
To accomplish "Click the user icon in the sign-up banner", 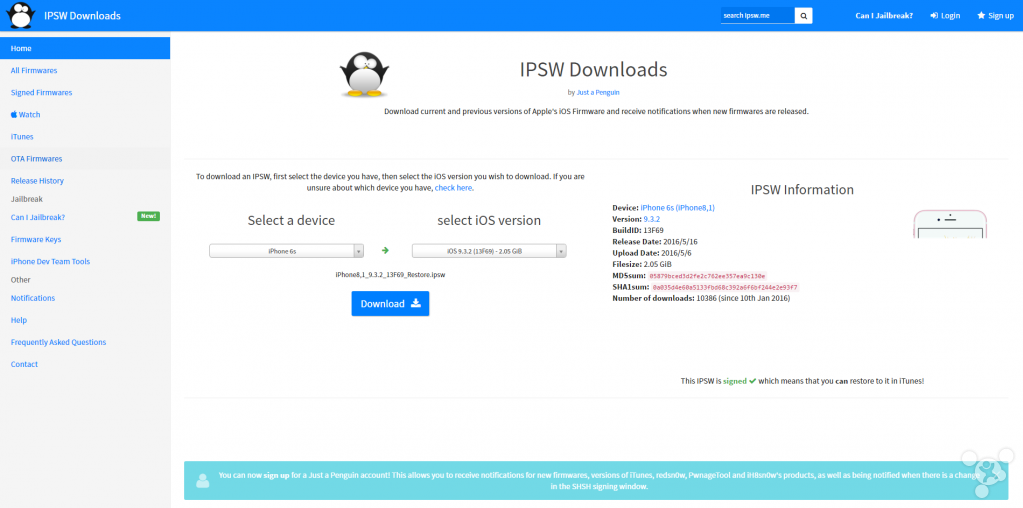I will [x=203, y=481].
